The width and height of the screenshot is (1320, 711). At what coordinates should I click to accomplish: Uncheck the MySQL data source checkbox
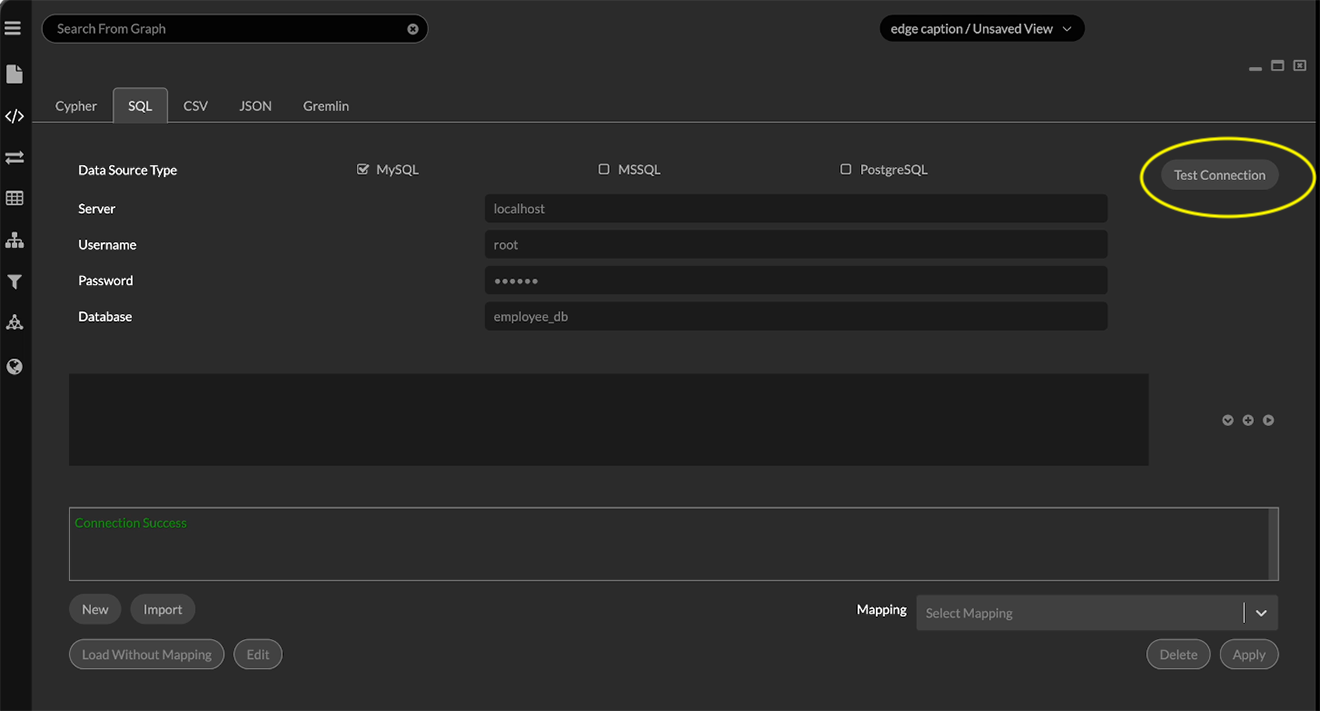[363, 169]
